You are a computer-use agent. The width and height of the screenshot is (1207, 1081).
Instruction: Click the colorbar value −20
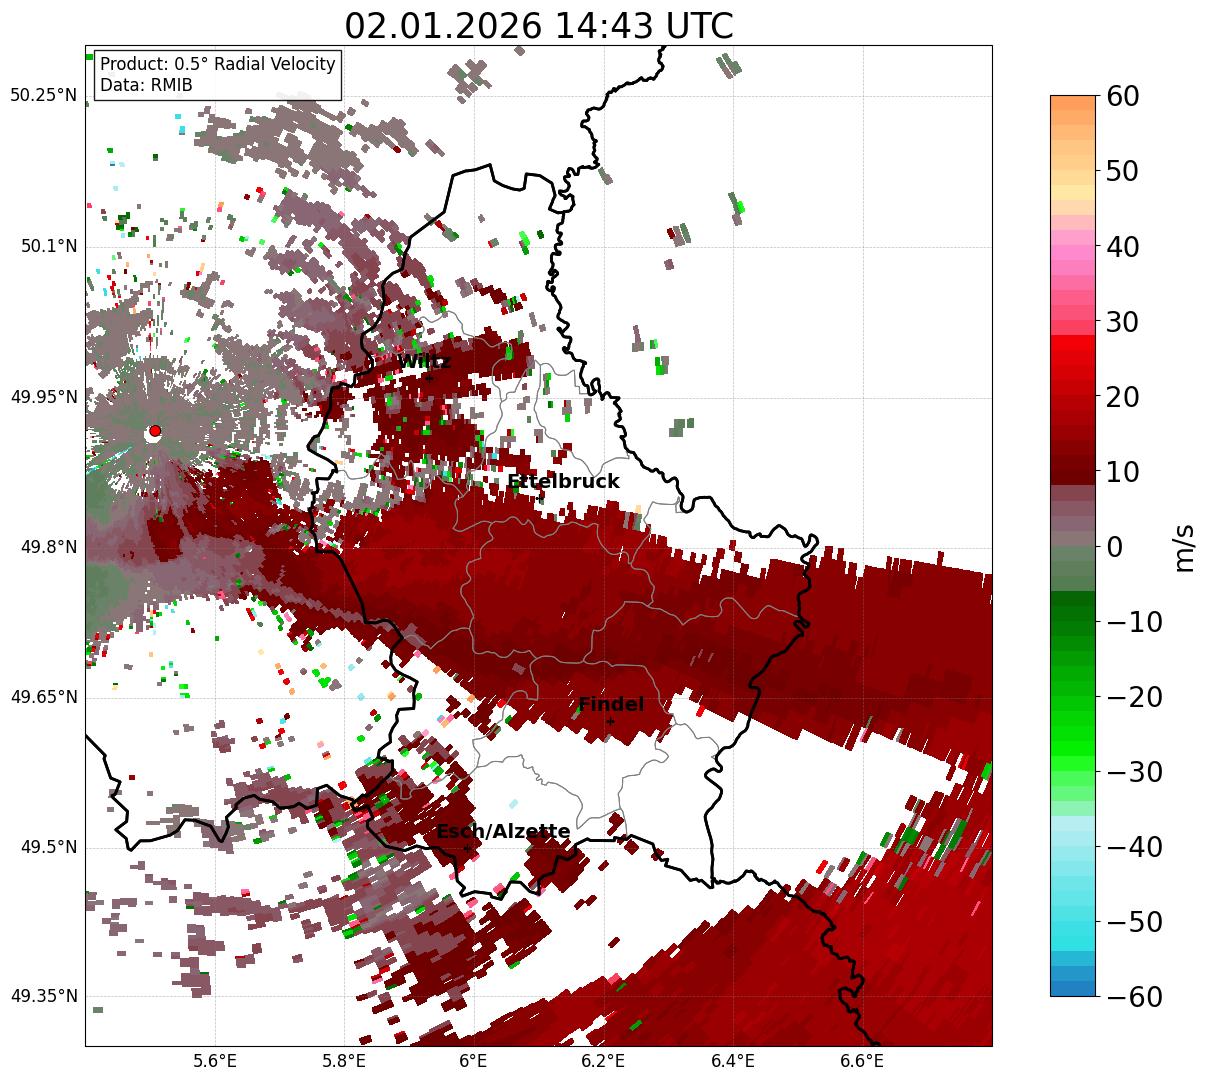coord(1133,696)
